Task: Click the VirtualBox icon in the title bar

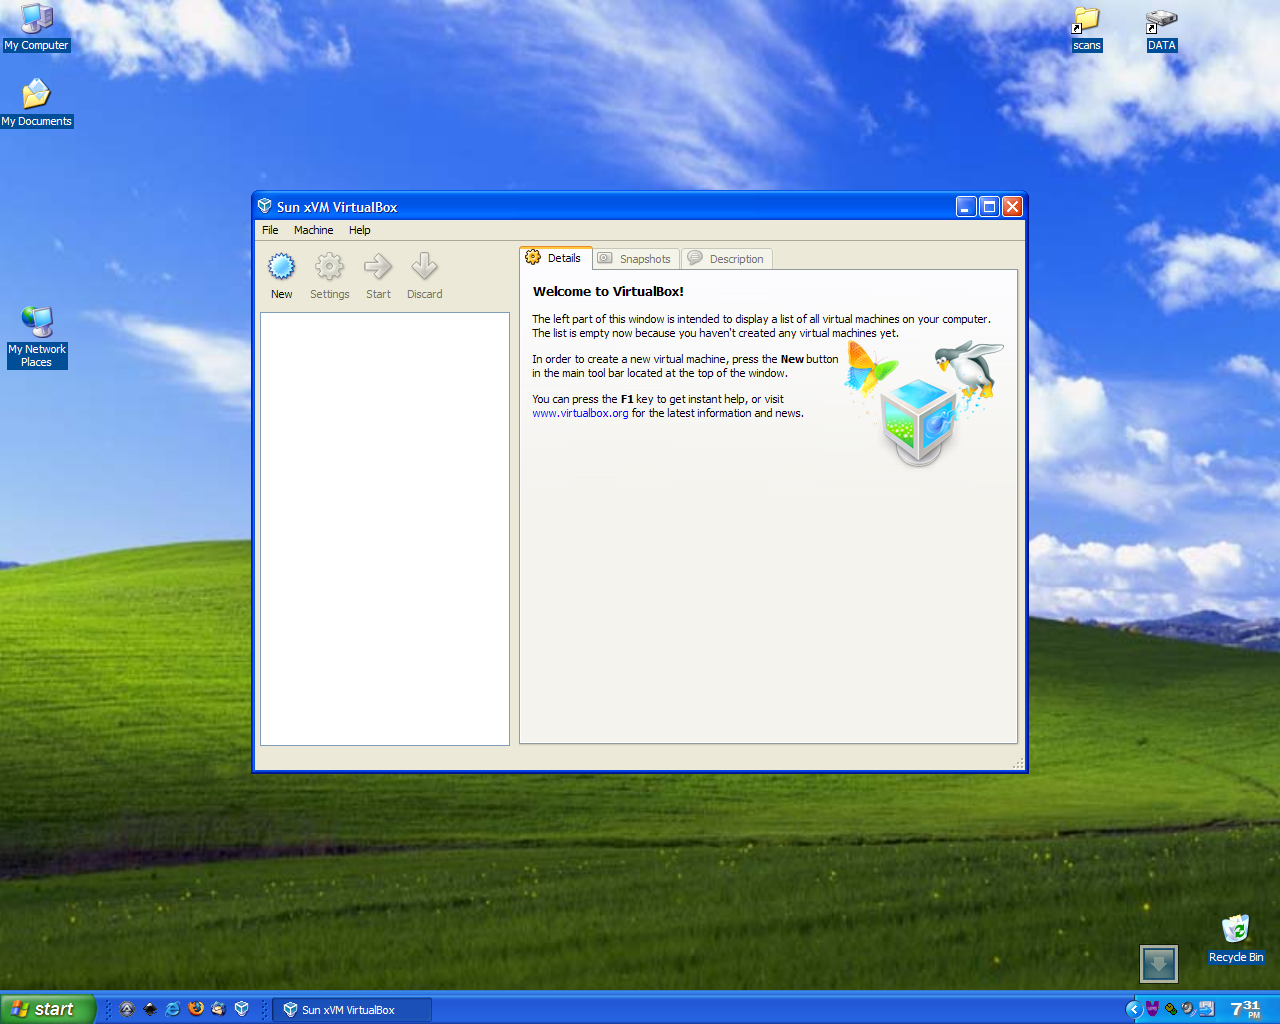Action: (265, 206)
